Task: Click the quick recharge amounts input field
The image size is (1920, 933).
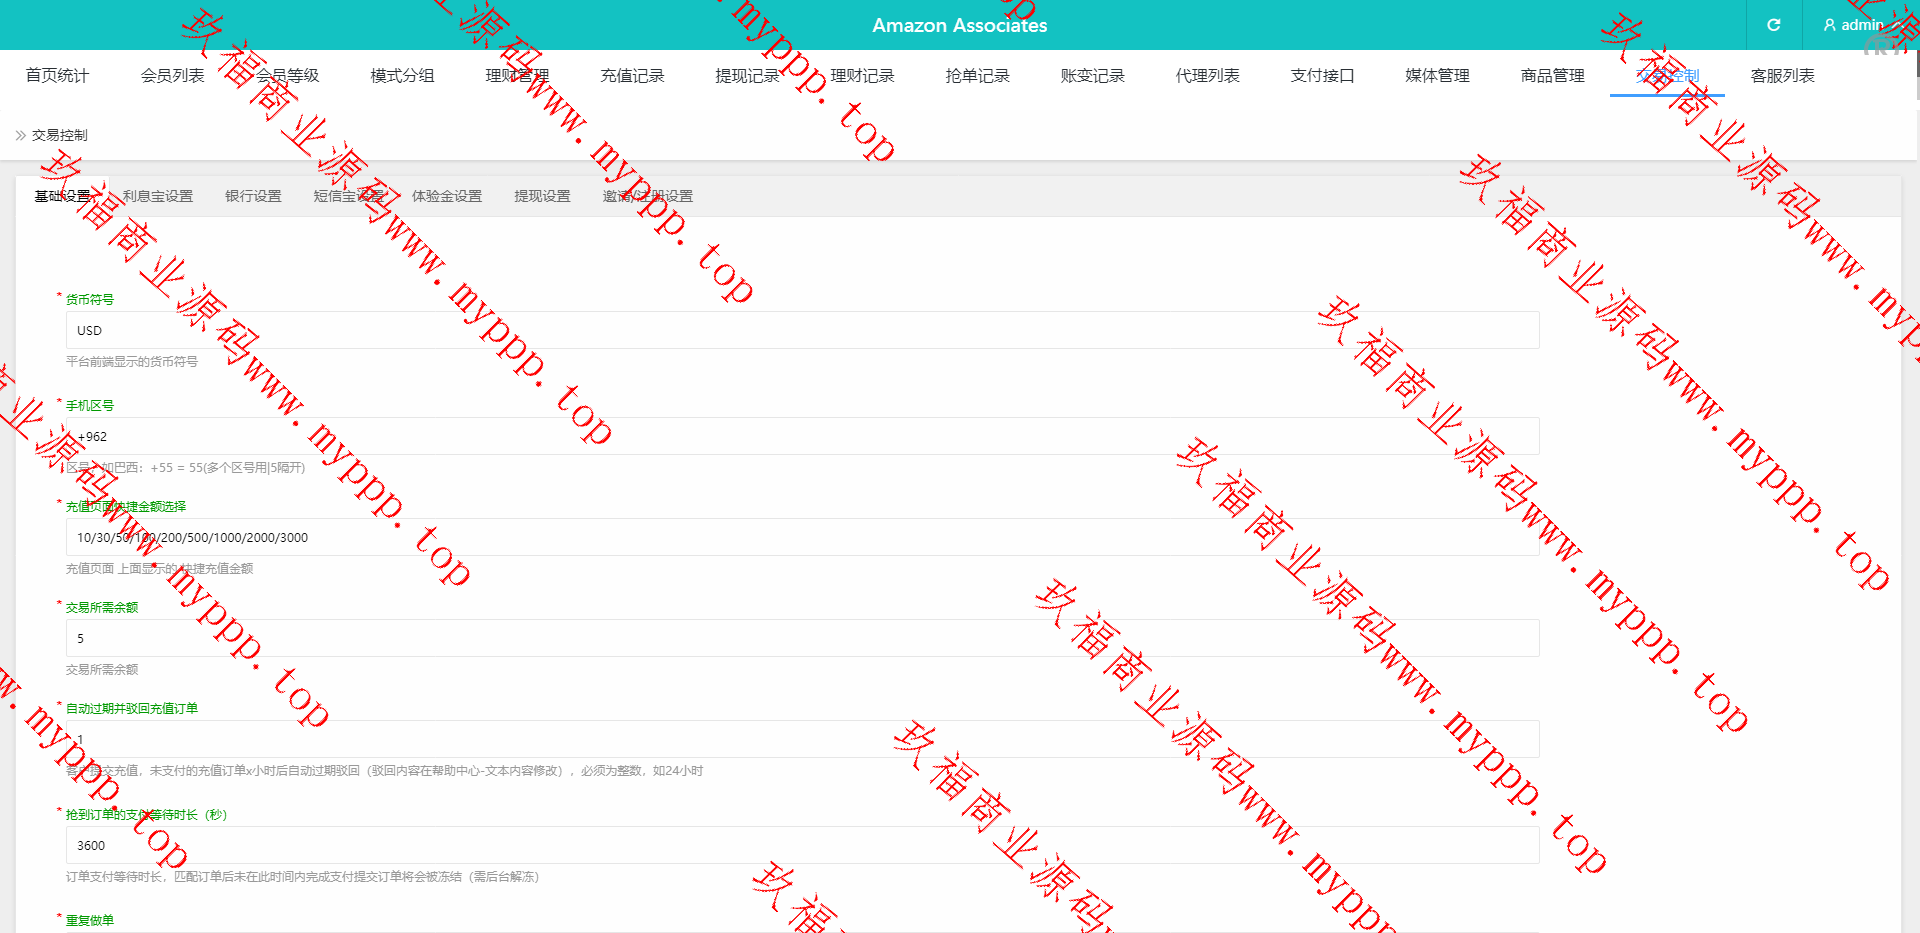Action: (x=802, y=537)
